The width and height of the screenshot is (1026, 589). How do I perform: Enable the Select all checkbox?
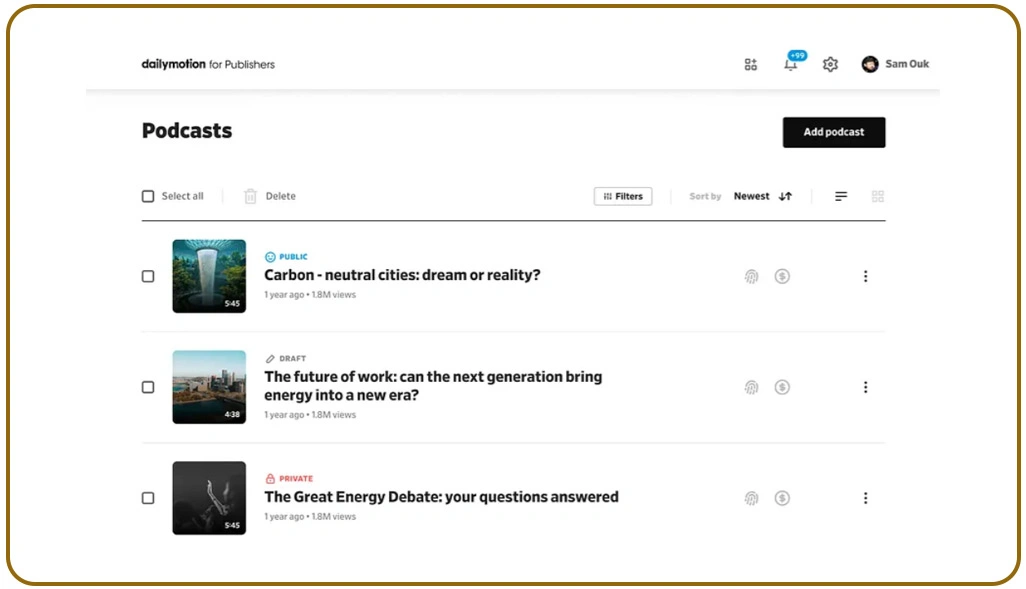[148, 196]
